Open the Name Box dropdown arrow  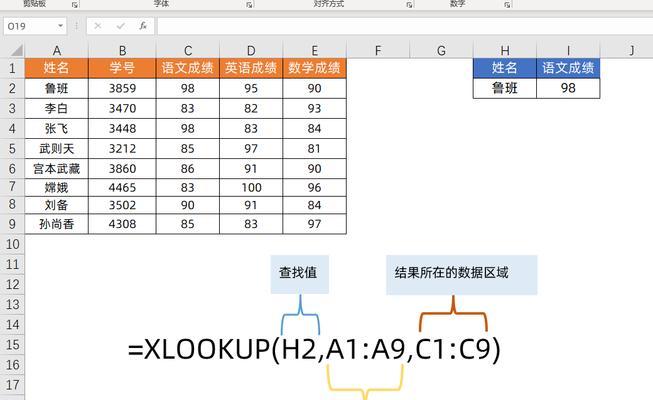60,26
